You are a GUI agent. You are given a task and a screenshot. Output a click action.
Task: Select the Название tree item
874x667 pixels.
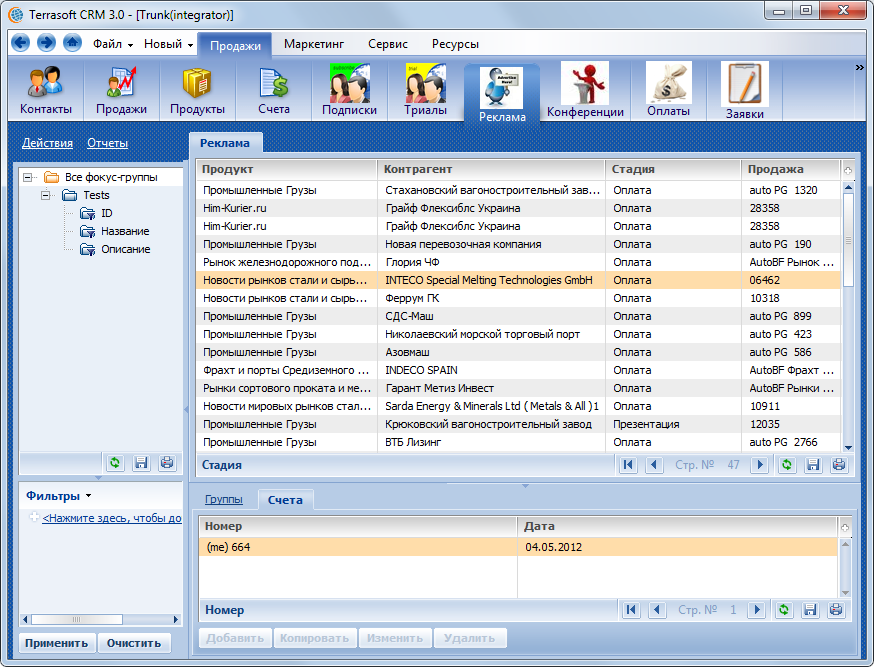(125, 231)
